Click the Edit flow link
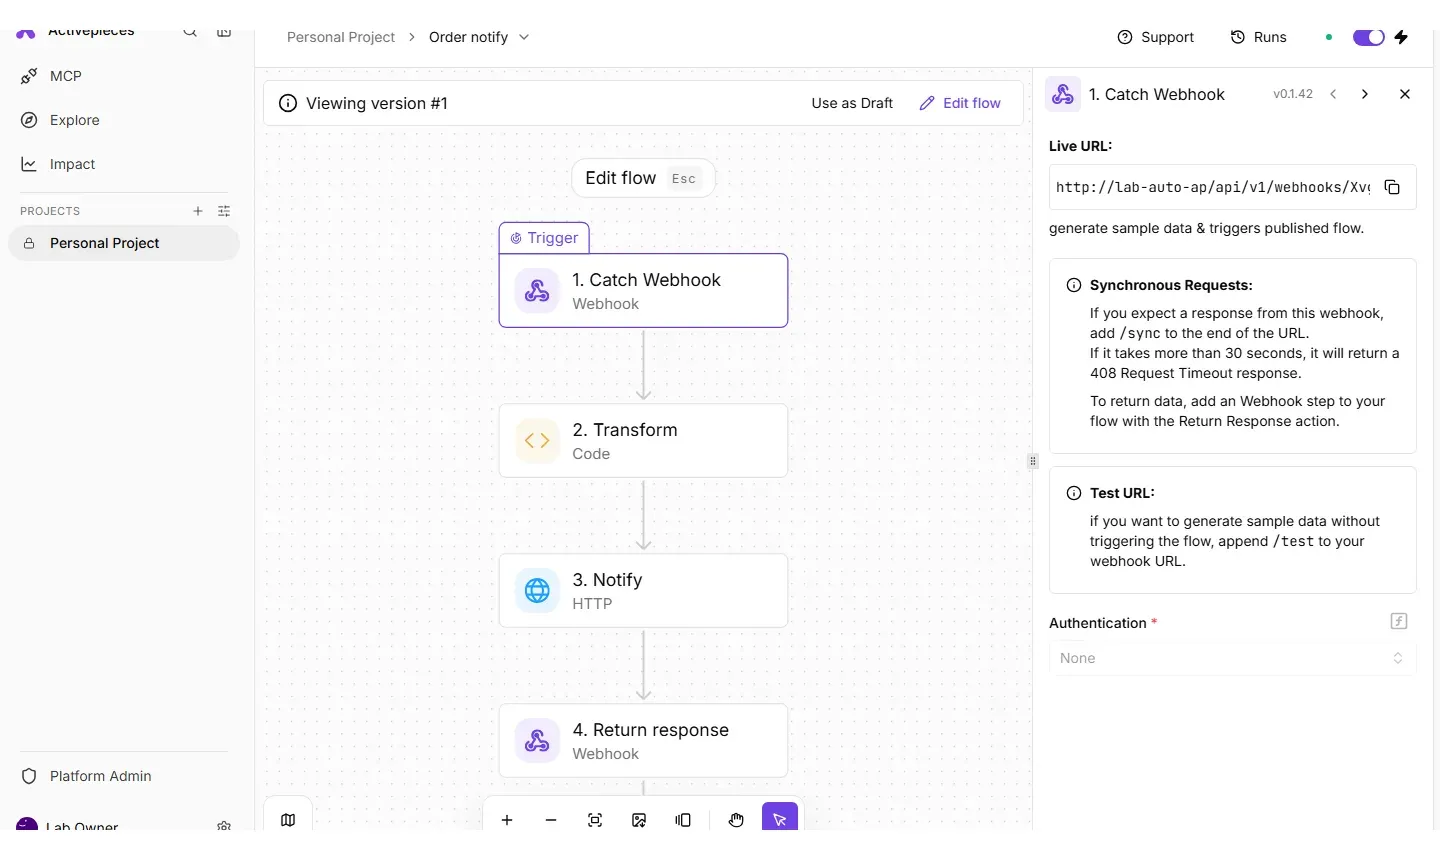 (960, 103)
